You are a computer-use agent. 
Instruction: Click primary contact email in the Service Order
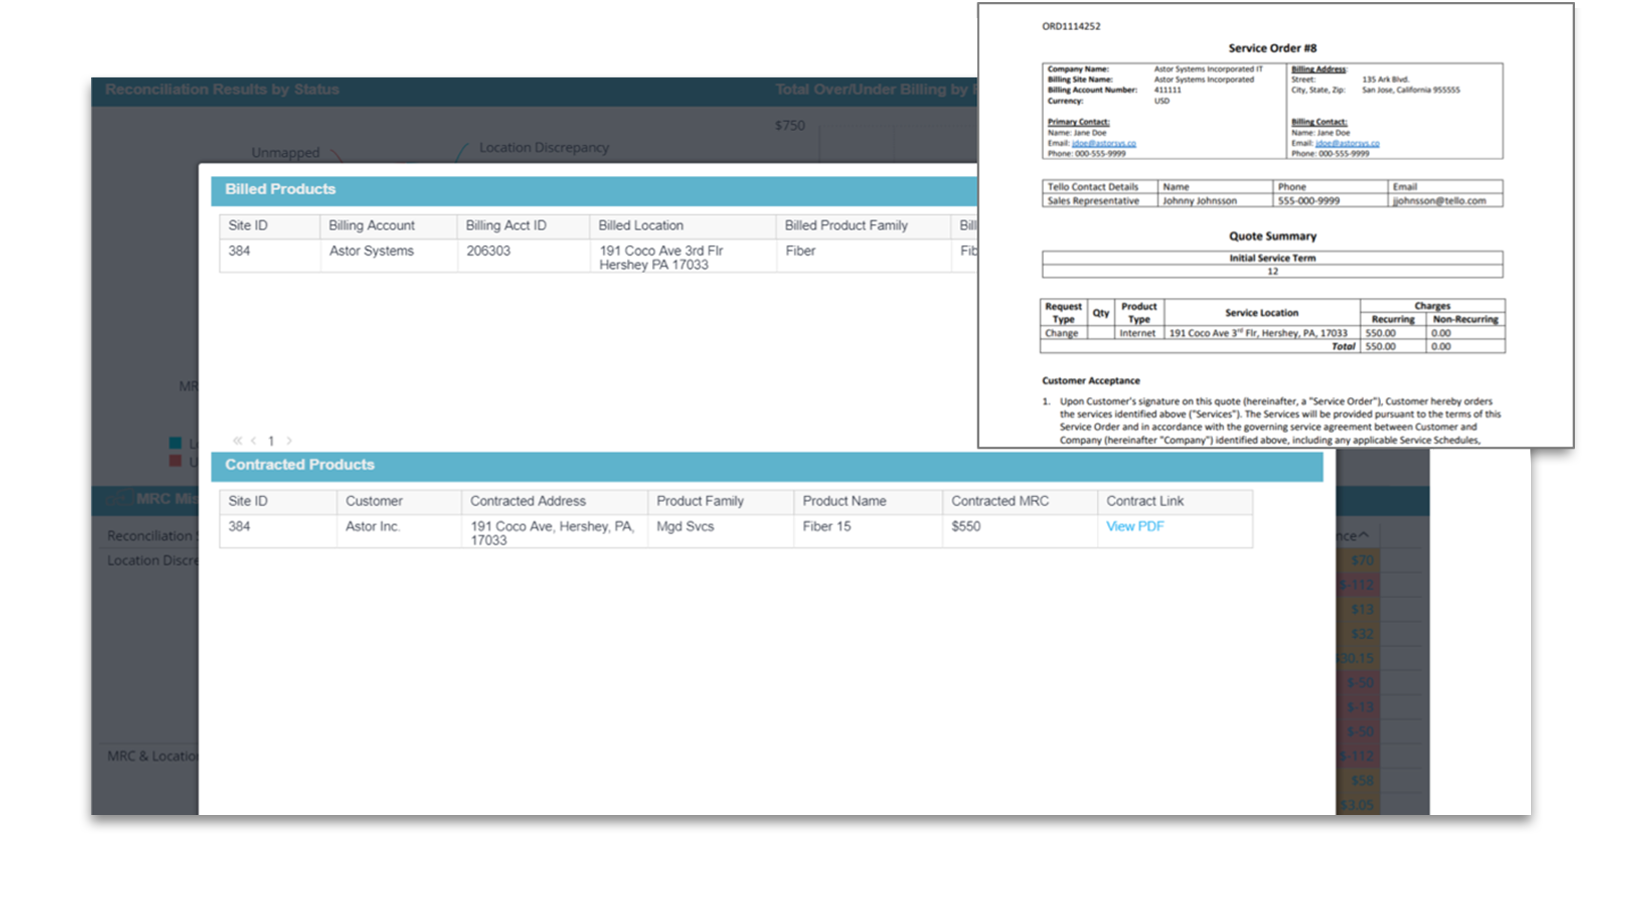1103,143
